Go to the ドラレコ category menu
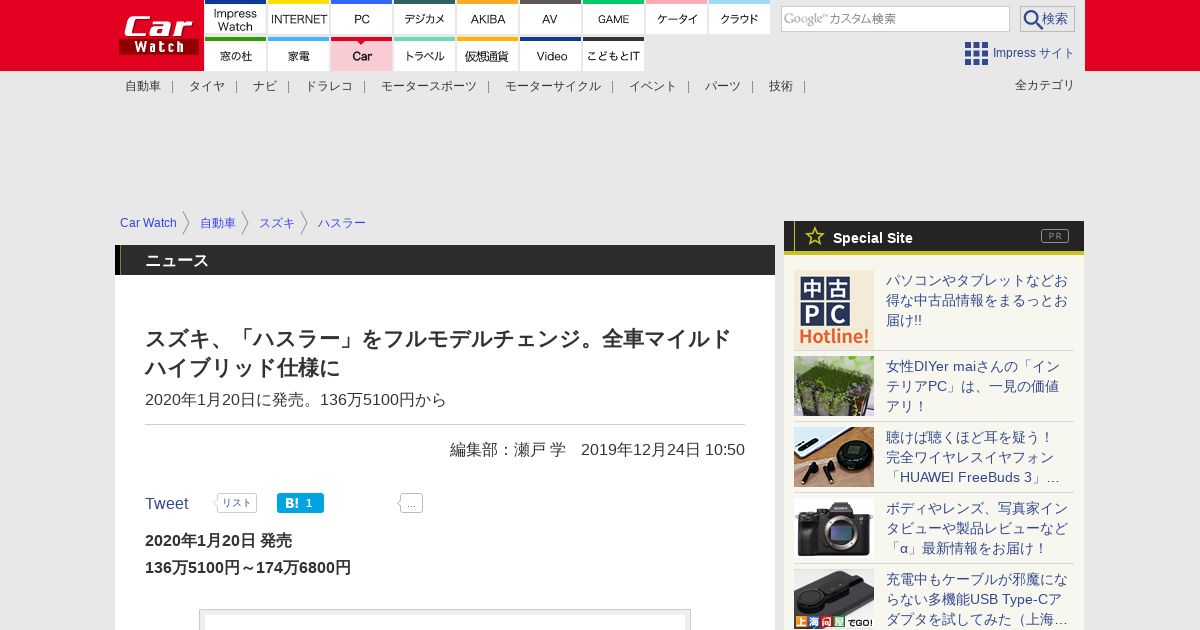This screenshot has width=1200, height=630. point(329,86)
